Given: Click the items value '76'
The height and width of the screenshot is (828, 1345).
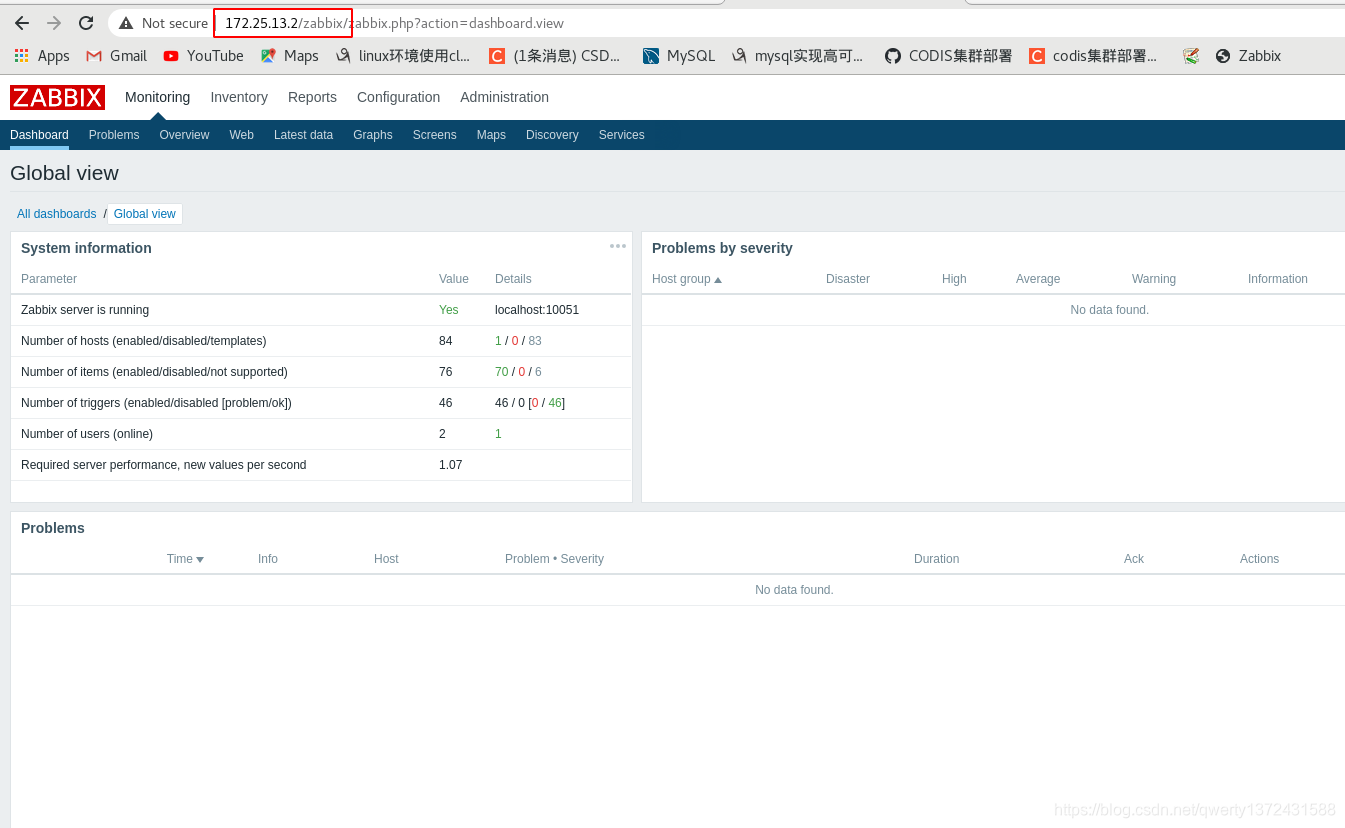Looking at the screenshot, I should pos(446,372).
